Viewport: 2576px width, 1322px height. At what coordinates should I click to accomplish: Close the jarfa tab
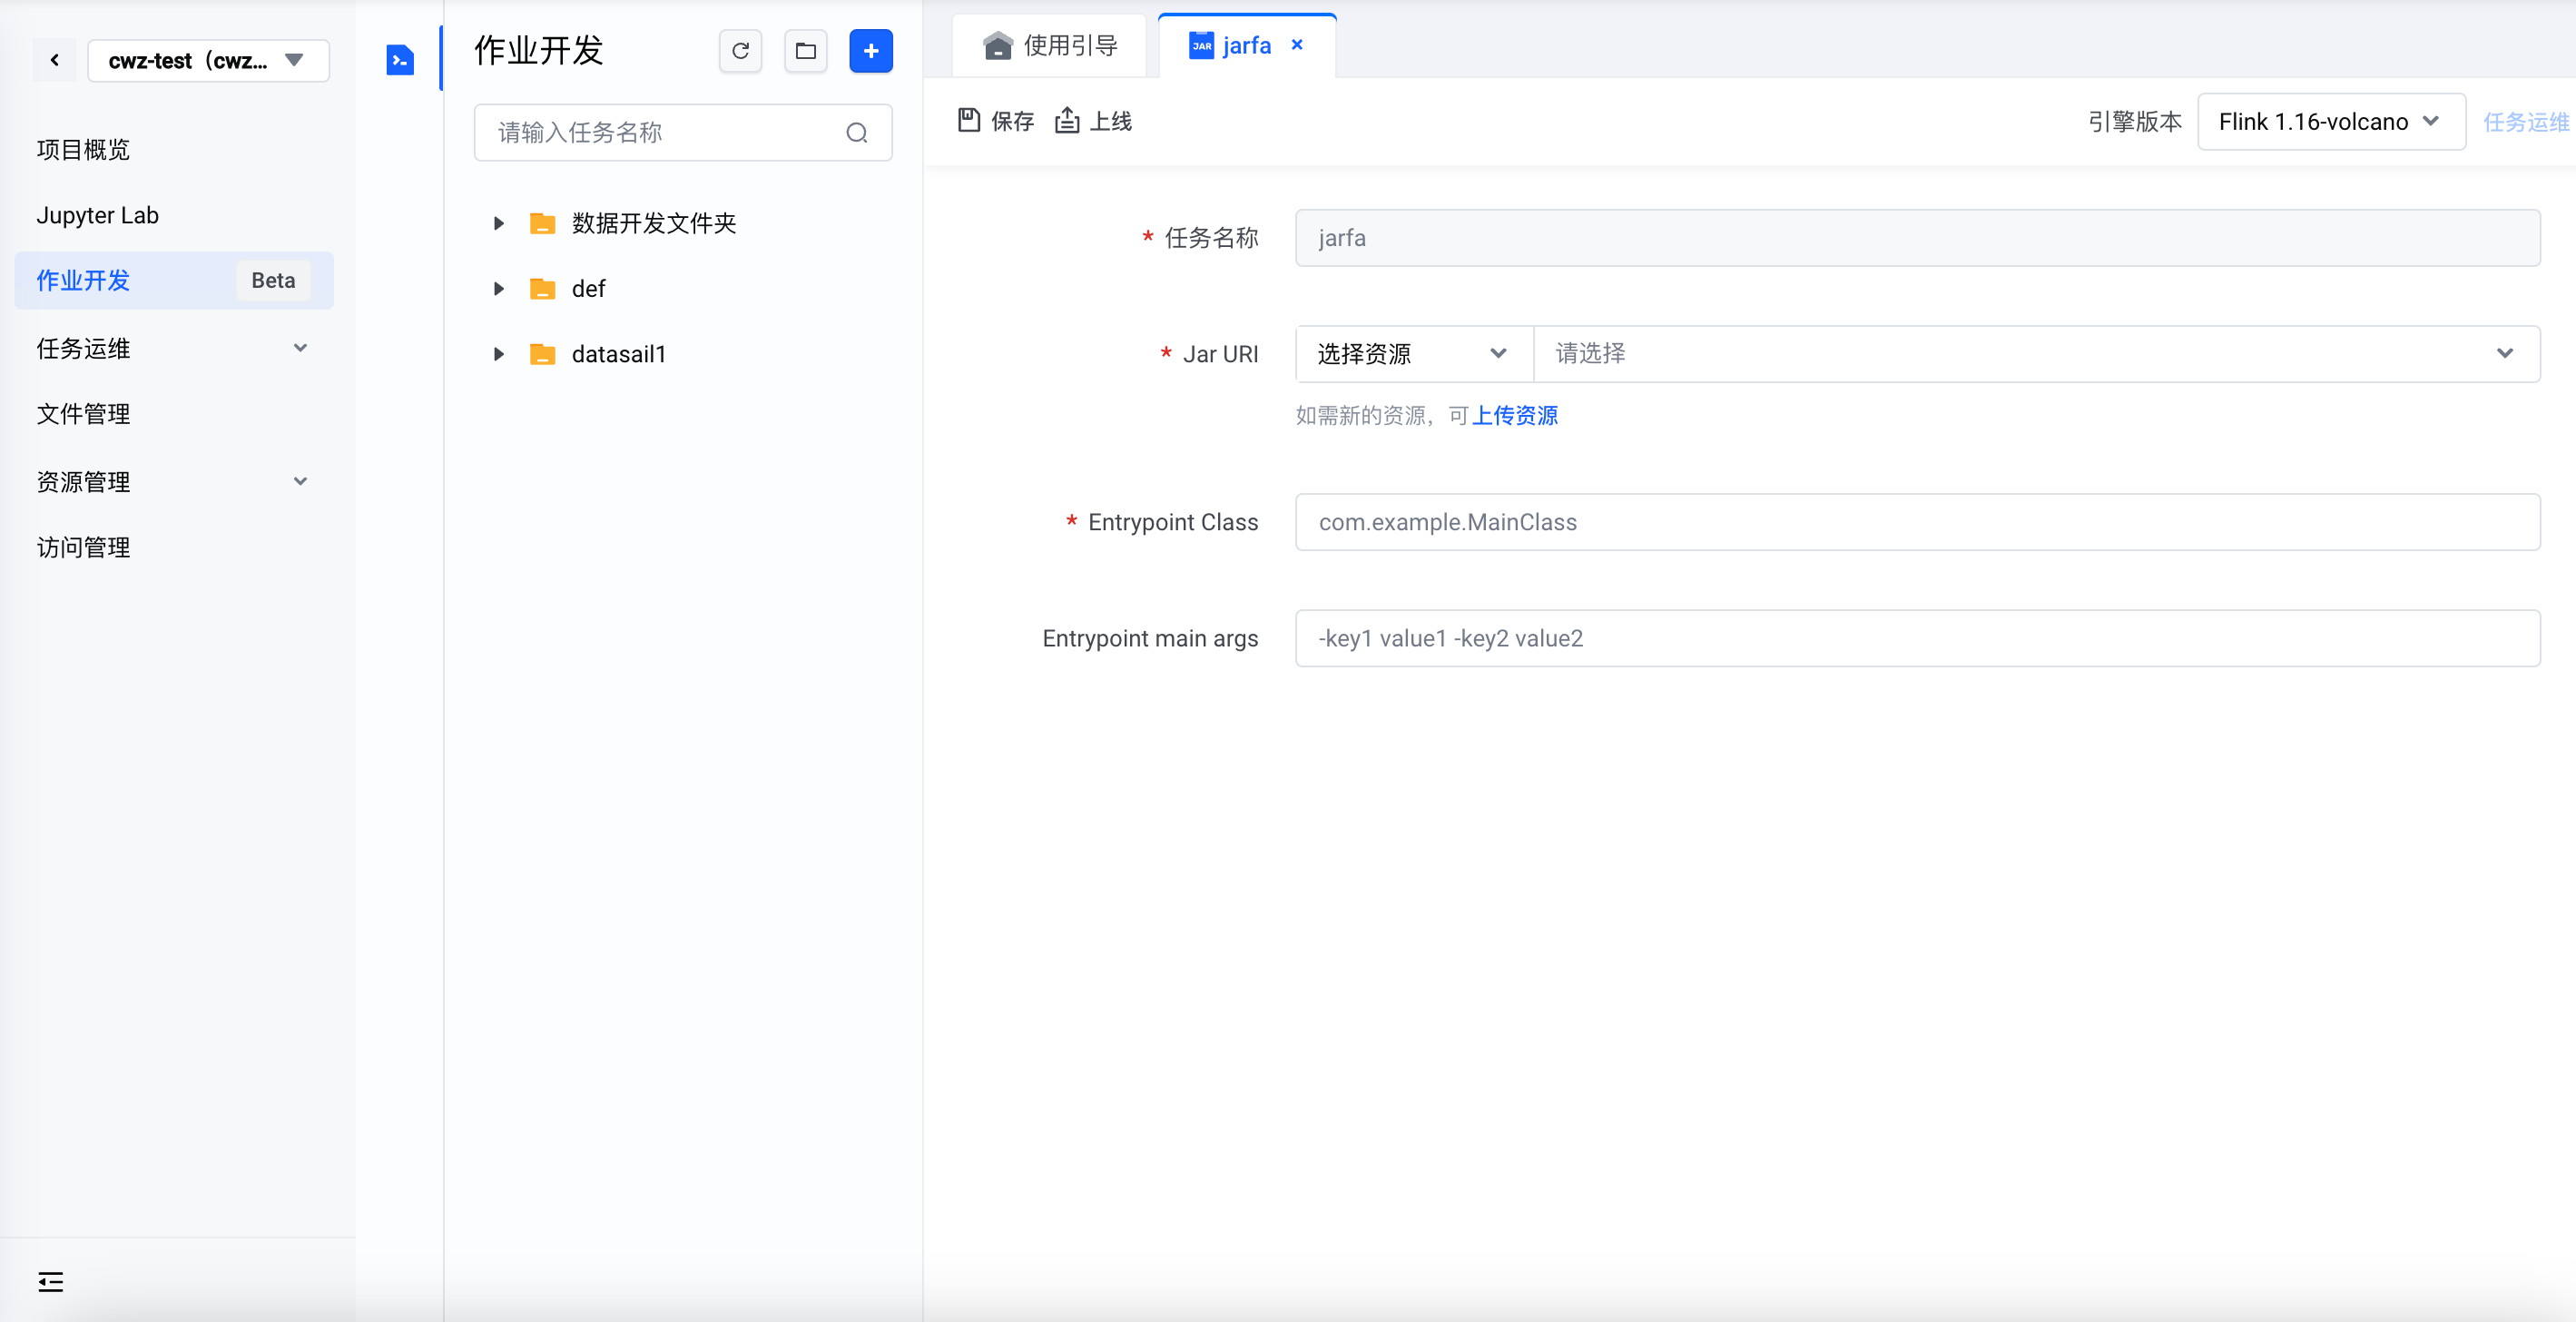coord(1297,45)
